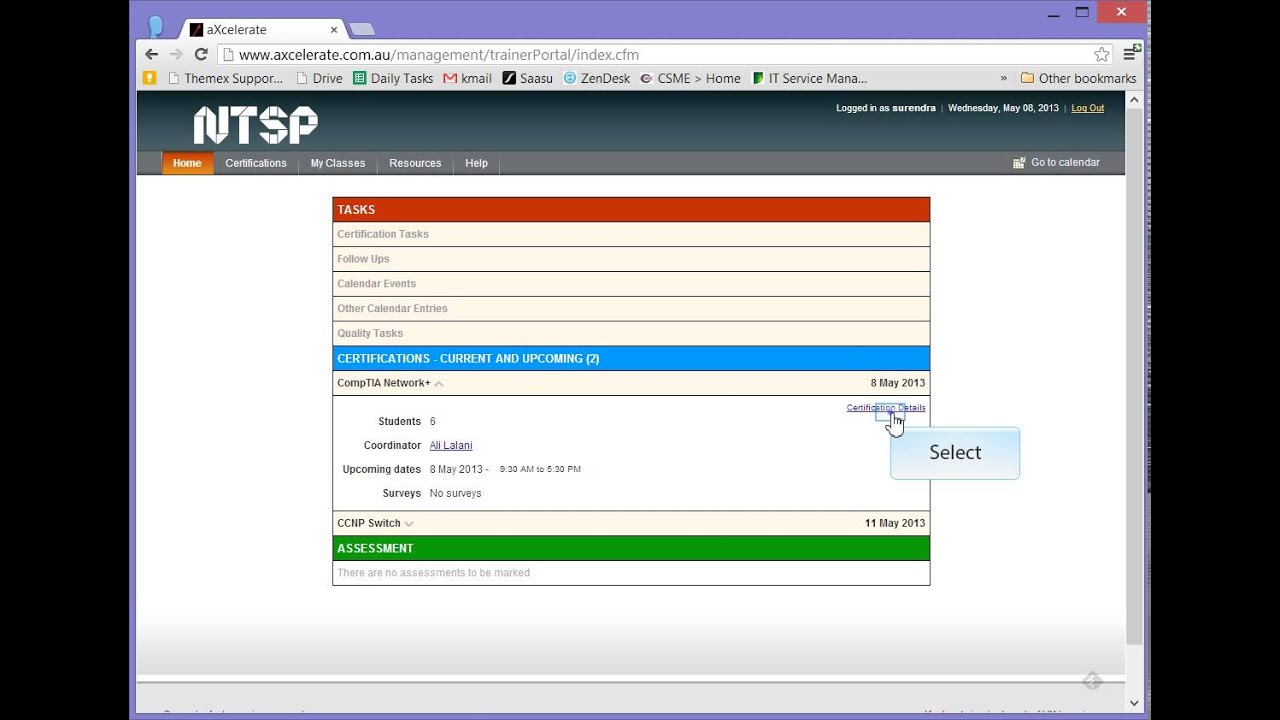This screenshot has height=720, width=1280.
Task: Expand the Certification Tasks section
Action: [x=631, y=234]
